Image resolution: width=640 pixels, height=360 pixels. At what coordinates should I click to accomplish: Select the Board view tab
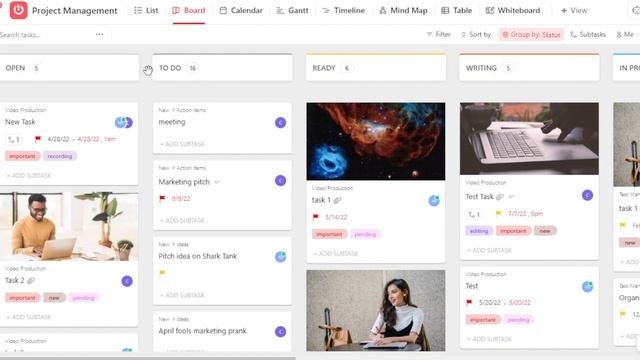click(x=189, y=11)
